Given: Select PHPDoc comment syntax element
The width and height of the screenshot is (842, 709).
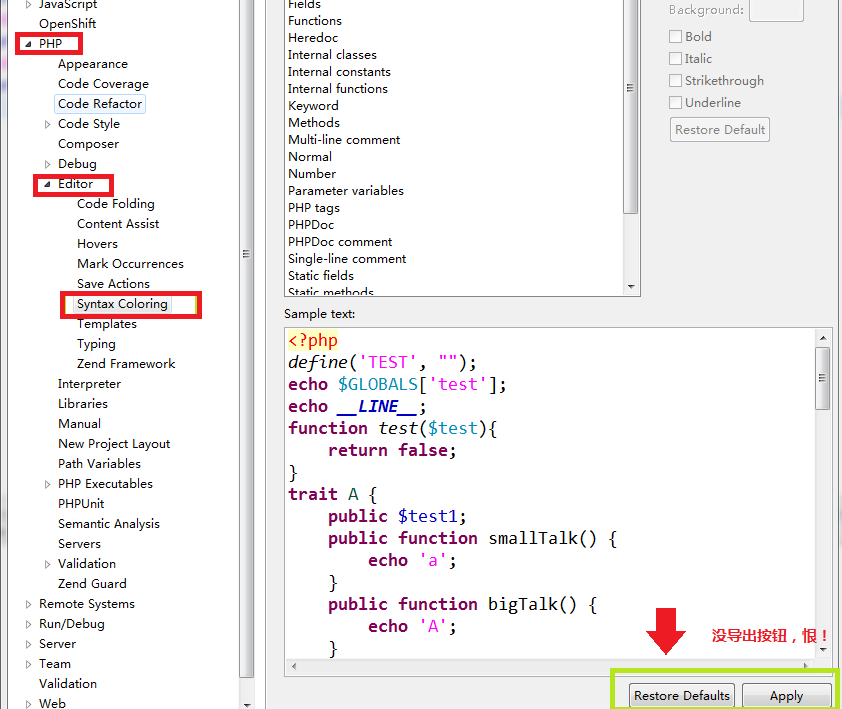Looking at the screenshot, I should click(340, 242).
